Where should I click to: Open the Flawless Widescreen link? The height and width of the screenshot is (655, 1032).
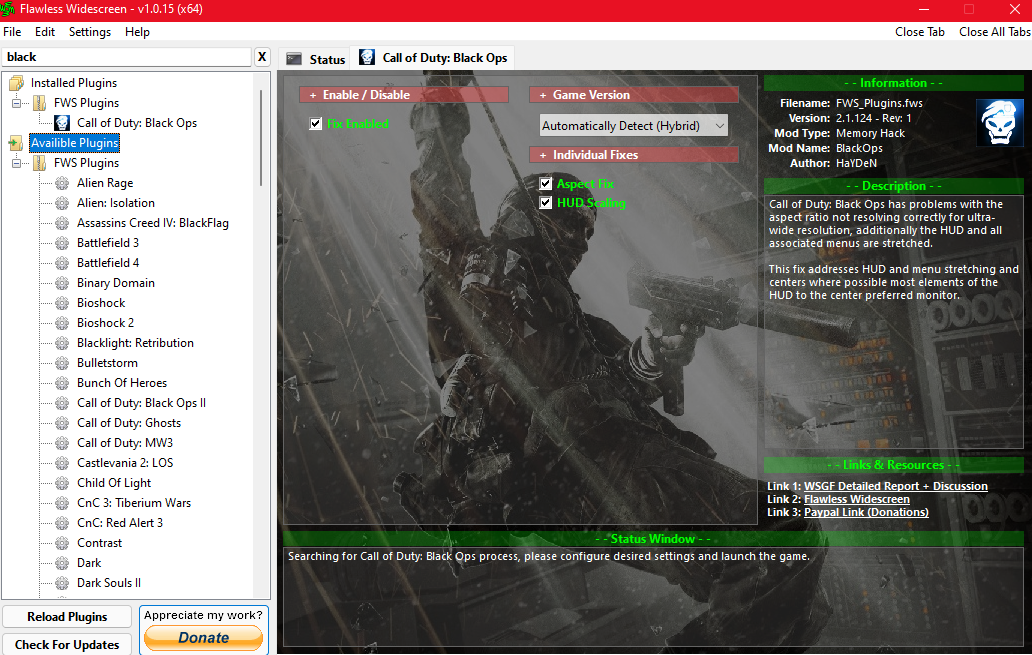click(x=856, y=499)
